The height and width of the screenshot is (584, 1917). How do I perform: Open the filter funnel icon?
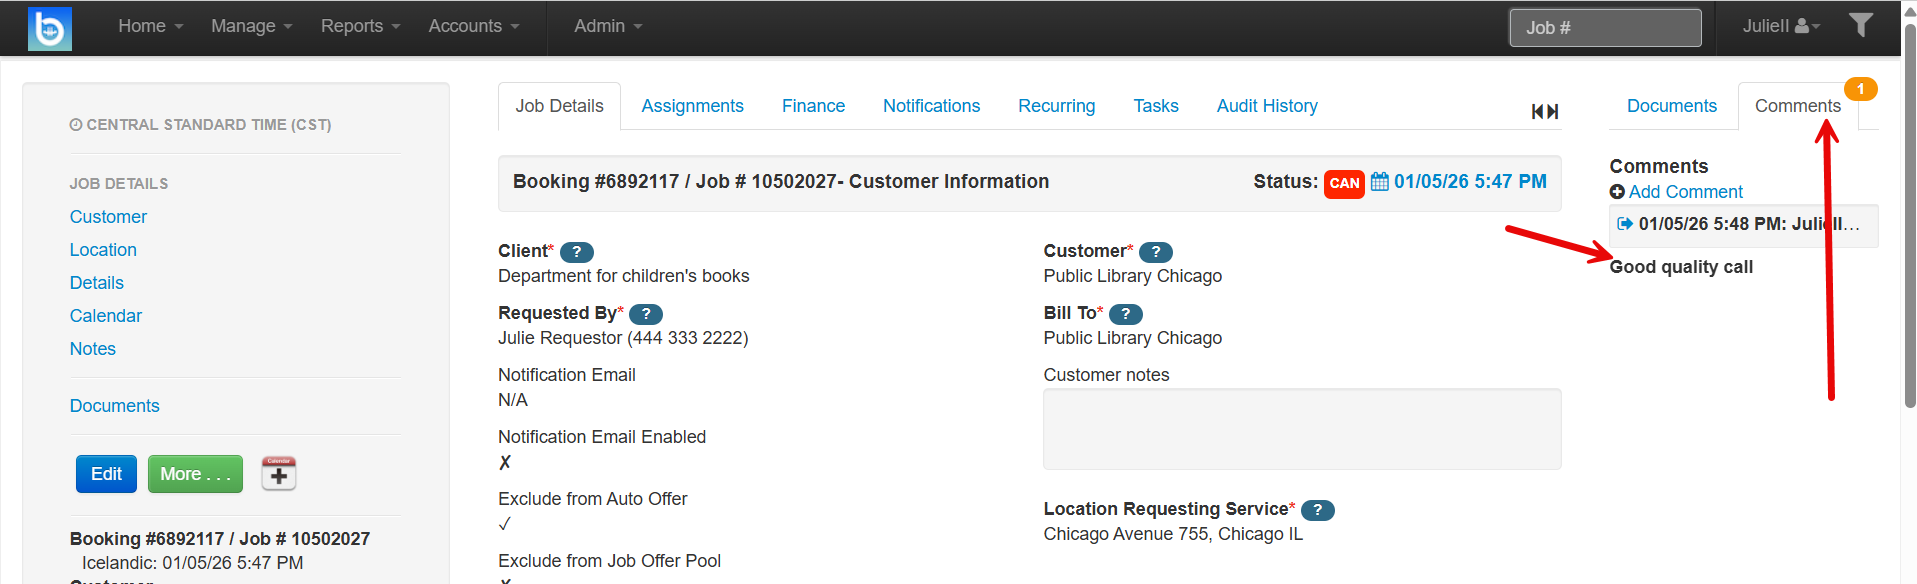[x=1860, y=25]
